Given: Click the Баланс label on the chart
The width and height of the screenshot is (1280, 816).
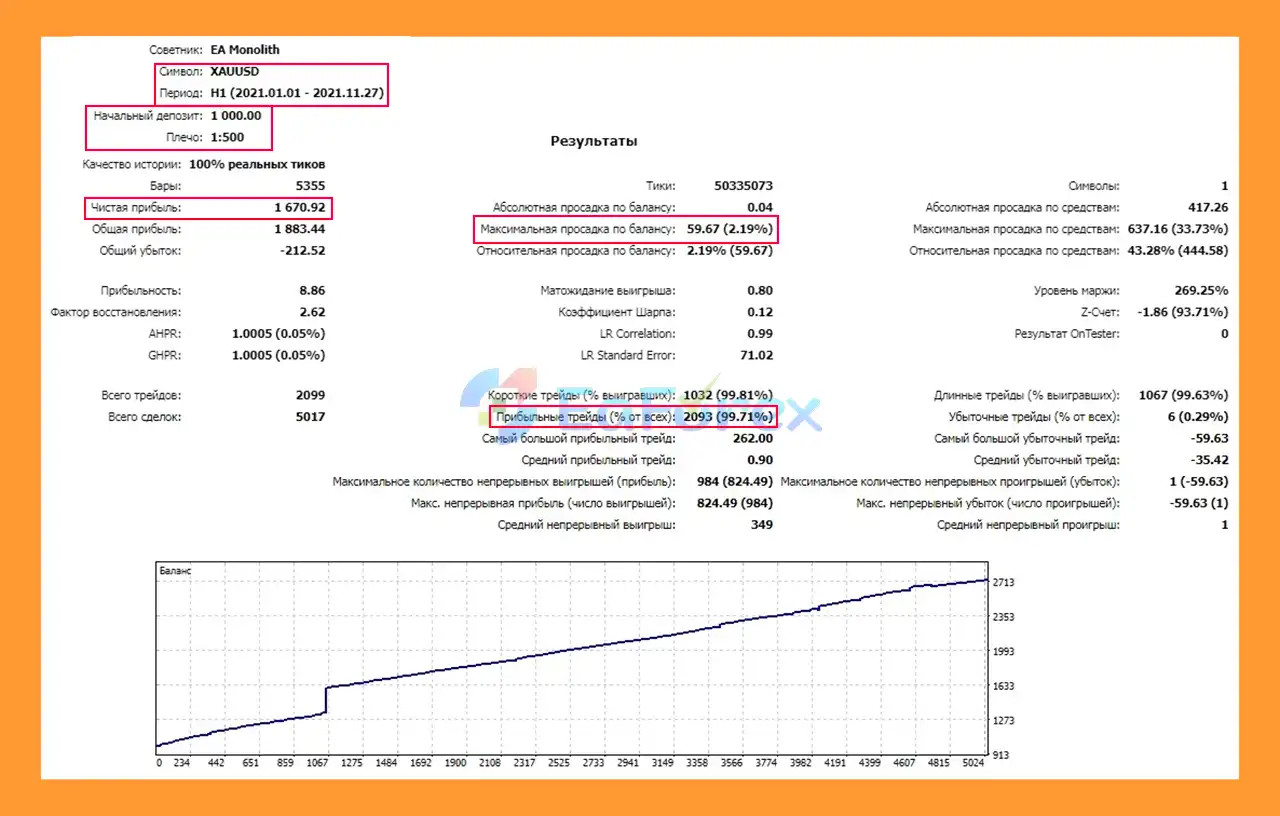Looking at the screenshot, I should pyautogui.click(x=175, y=571).
